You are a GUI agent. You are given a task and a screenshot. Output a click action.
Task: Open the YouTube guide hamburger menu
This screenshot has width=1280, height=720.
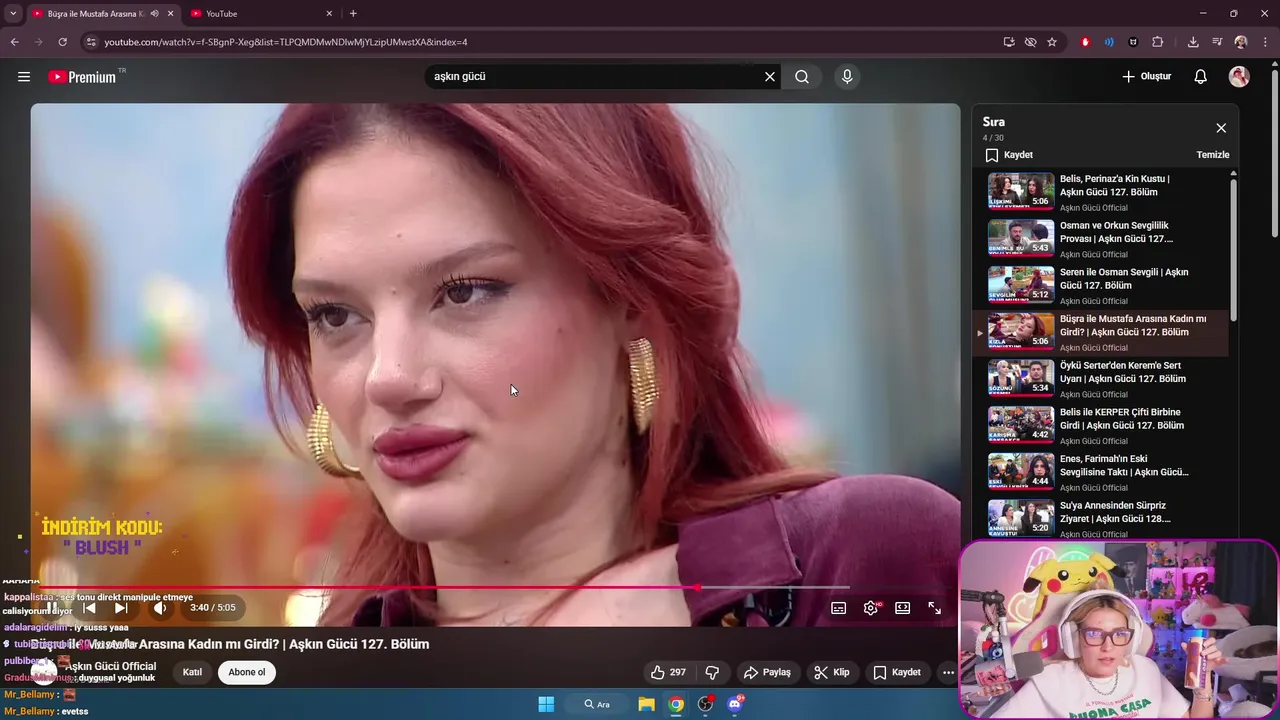click(x=24, y=77)
